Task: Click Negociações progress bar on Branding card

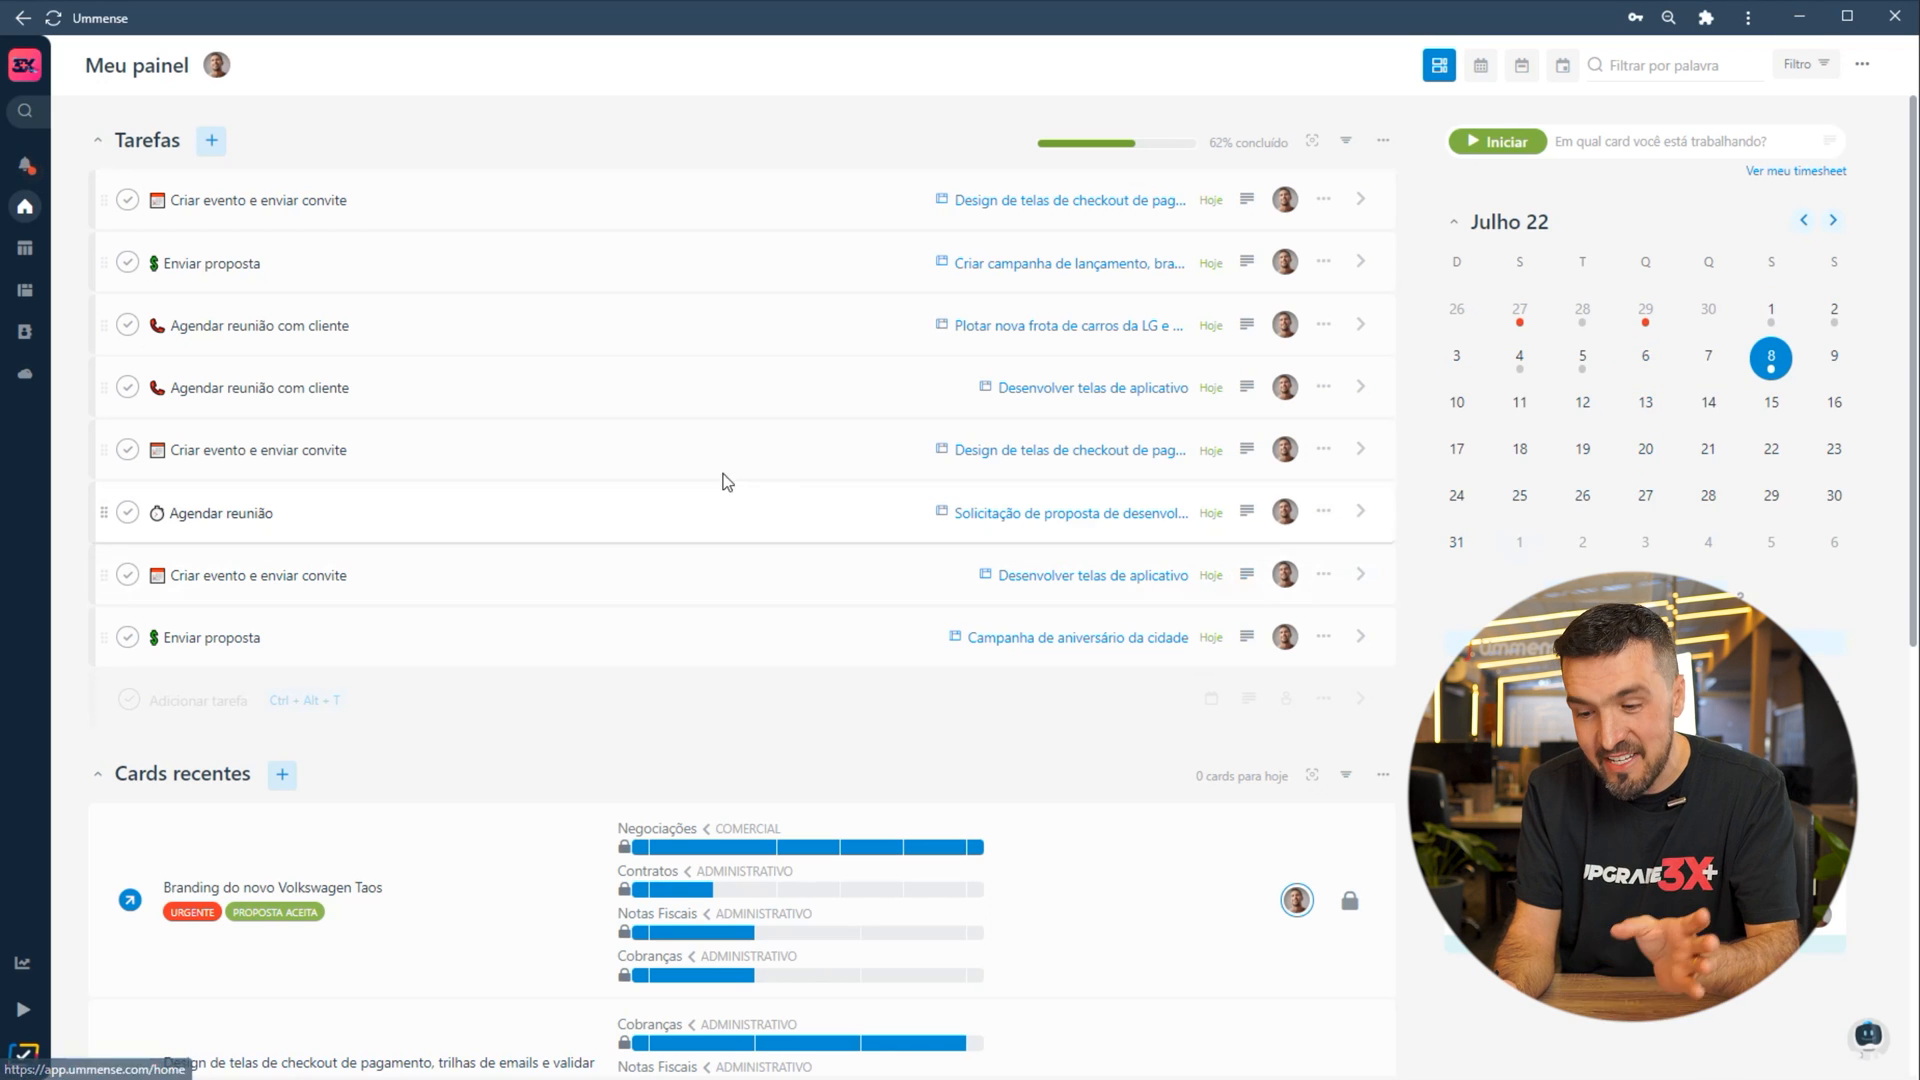Action: pos(808,848)
